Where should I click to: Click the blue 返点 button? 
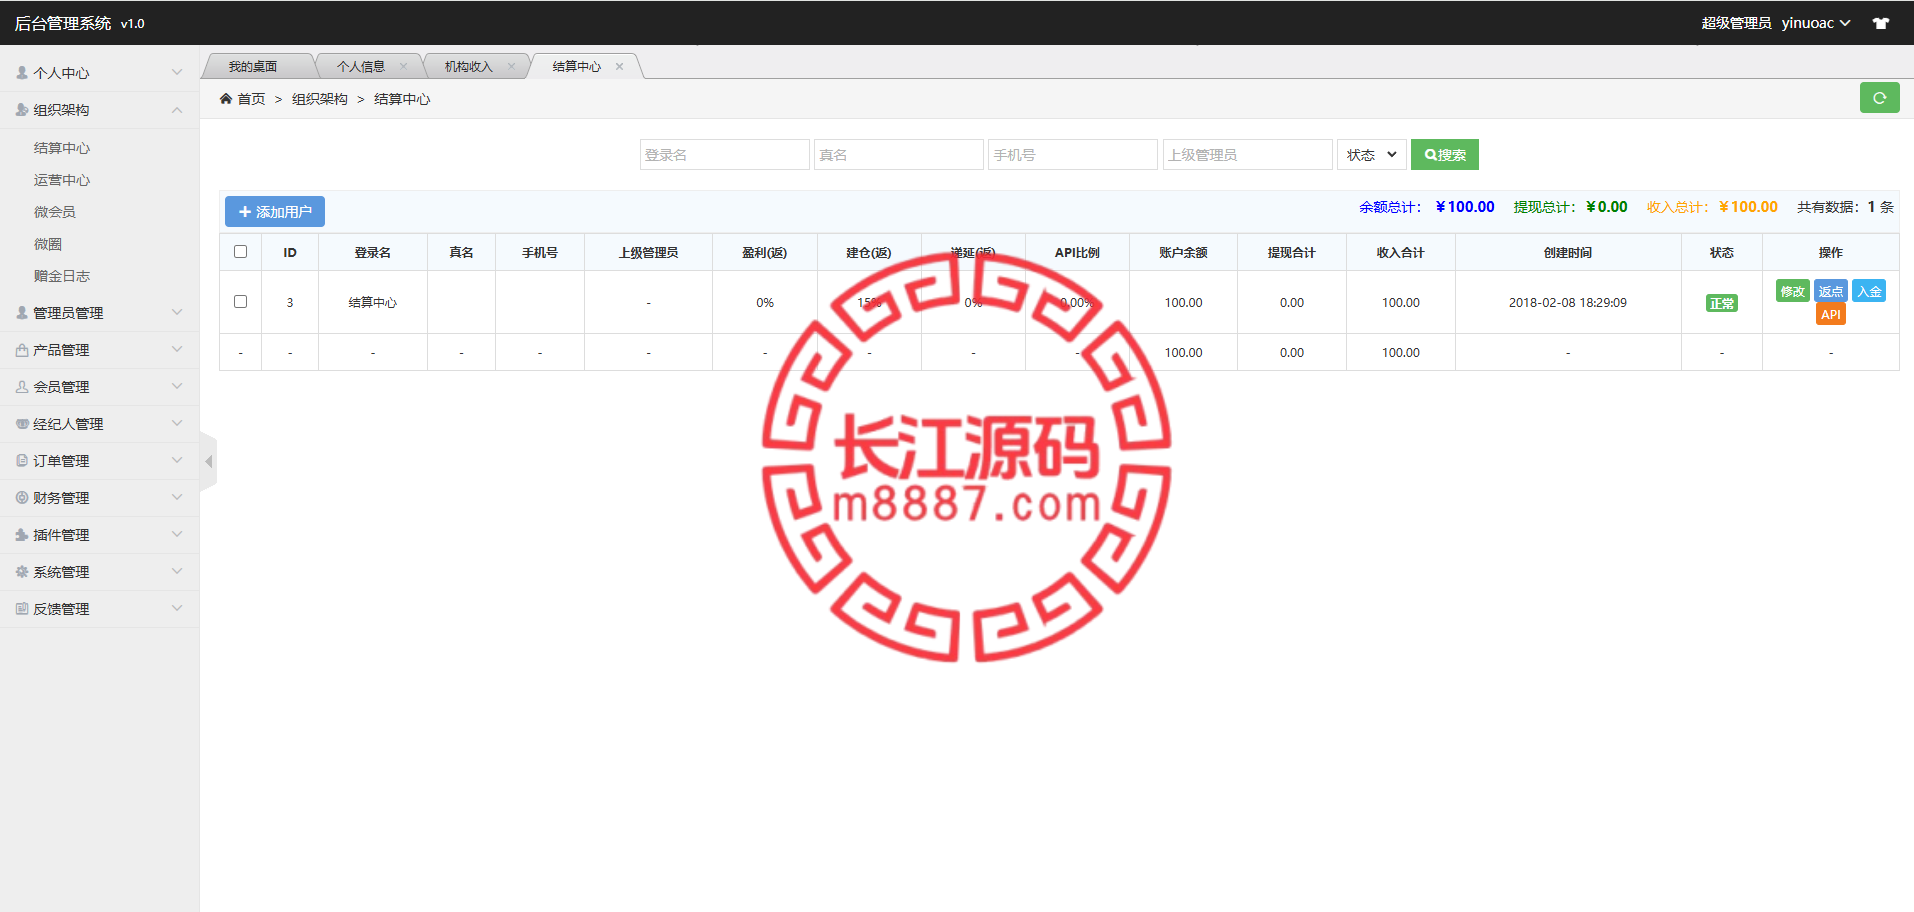[1831, 291]
